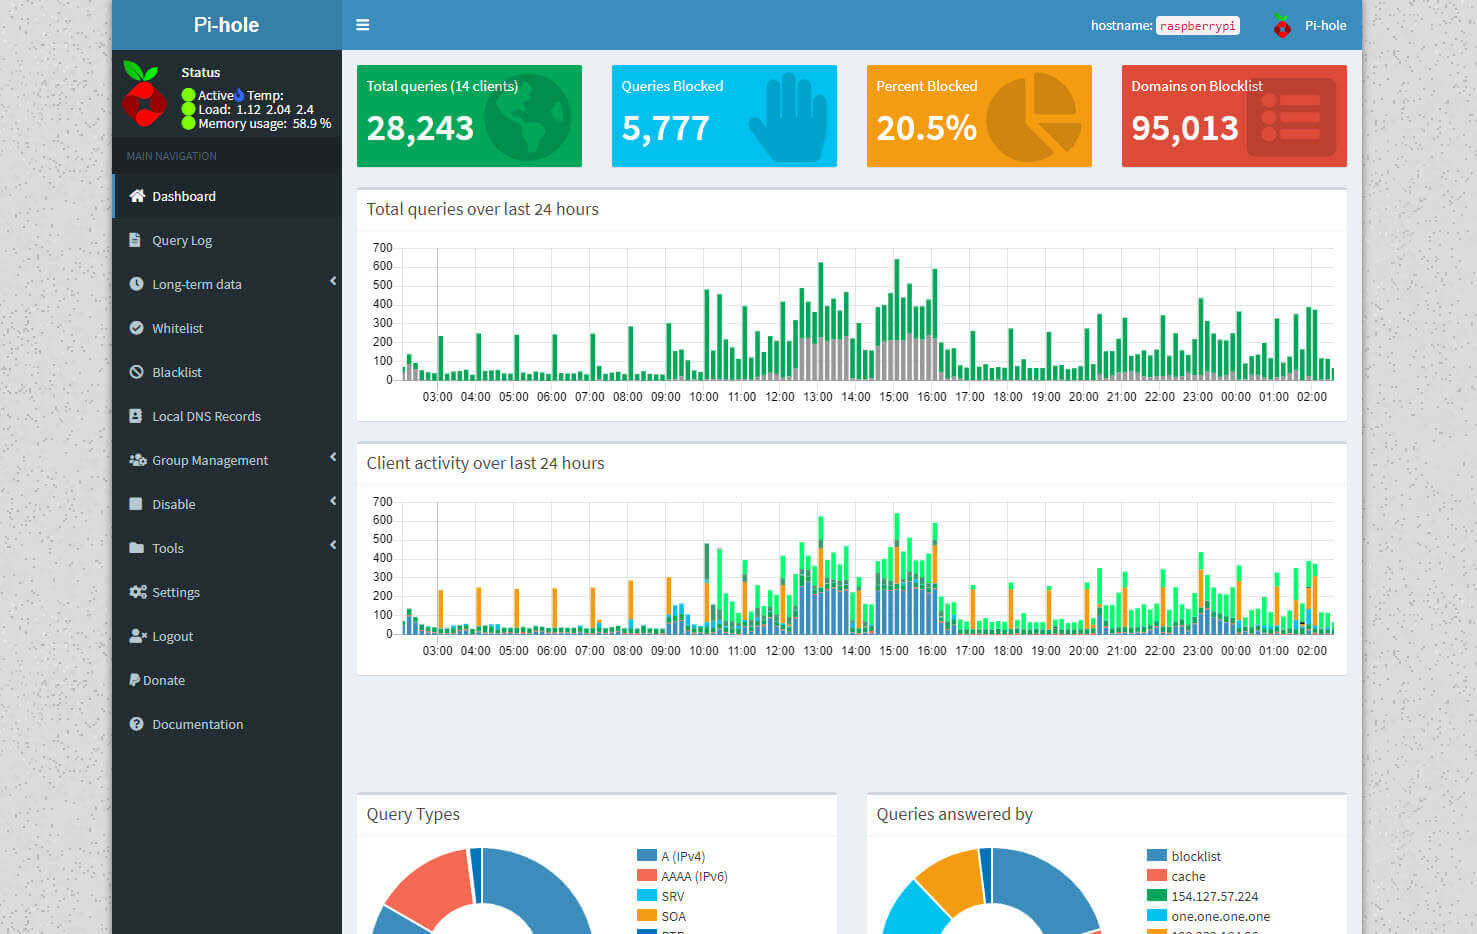Open the Donate link
The image size is (1477, 934).
pyautogui.click(x=163, y=680)
